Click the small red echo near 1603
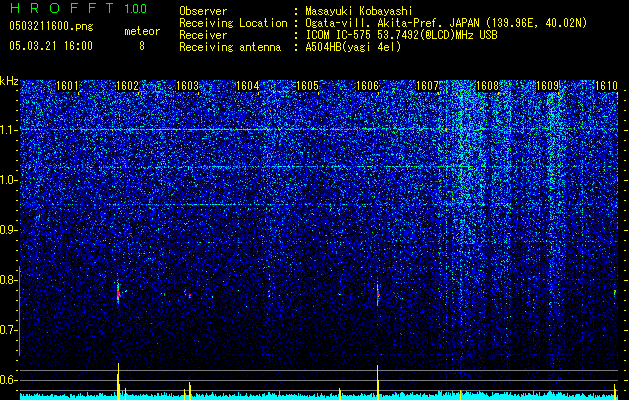Viewport: 629px width, 400px height. (189, 296)
